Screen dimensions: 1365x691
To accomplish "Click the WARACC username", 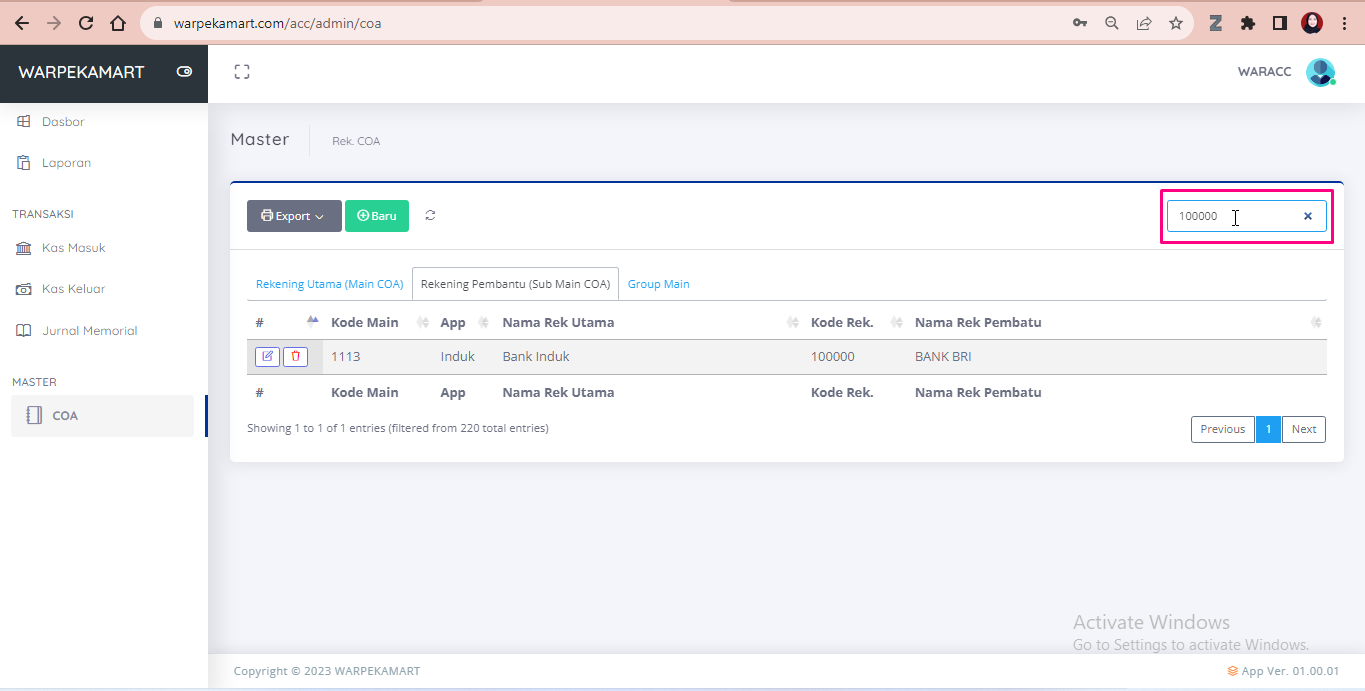I will (x=1265, y=72).
